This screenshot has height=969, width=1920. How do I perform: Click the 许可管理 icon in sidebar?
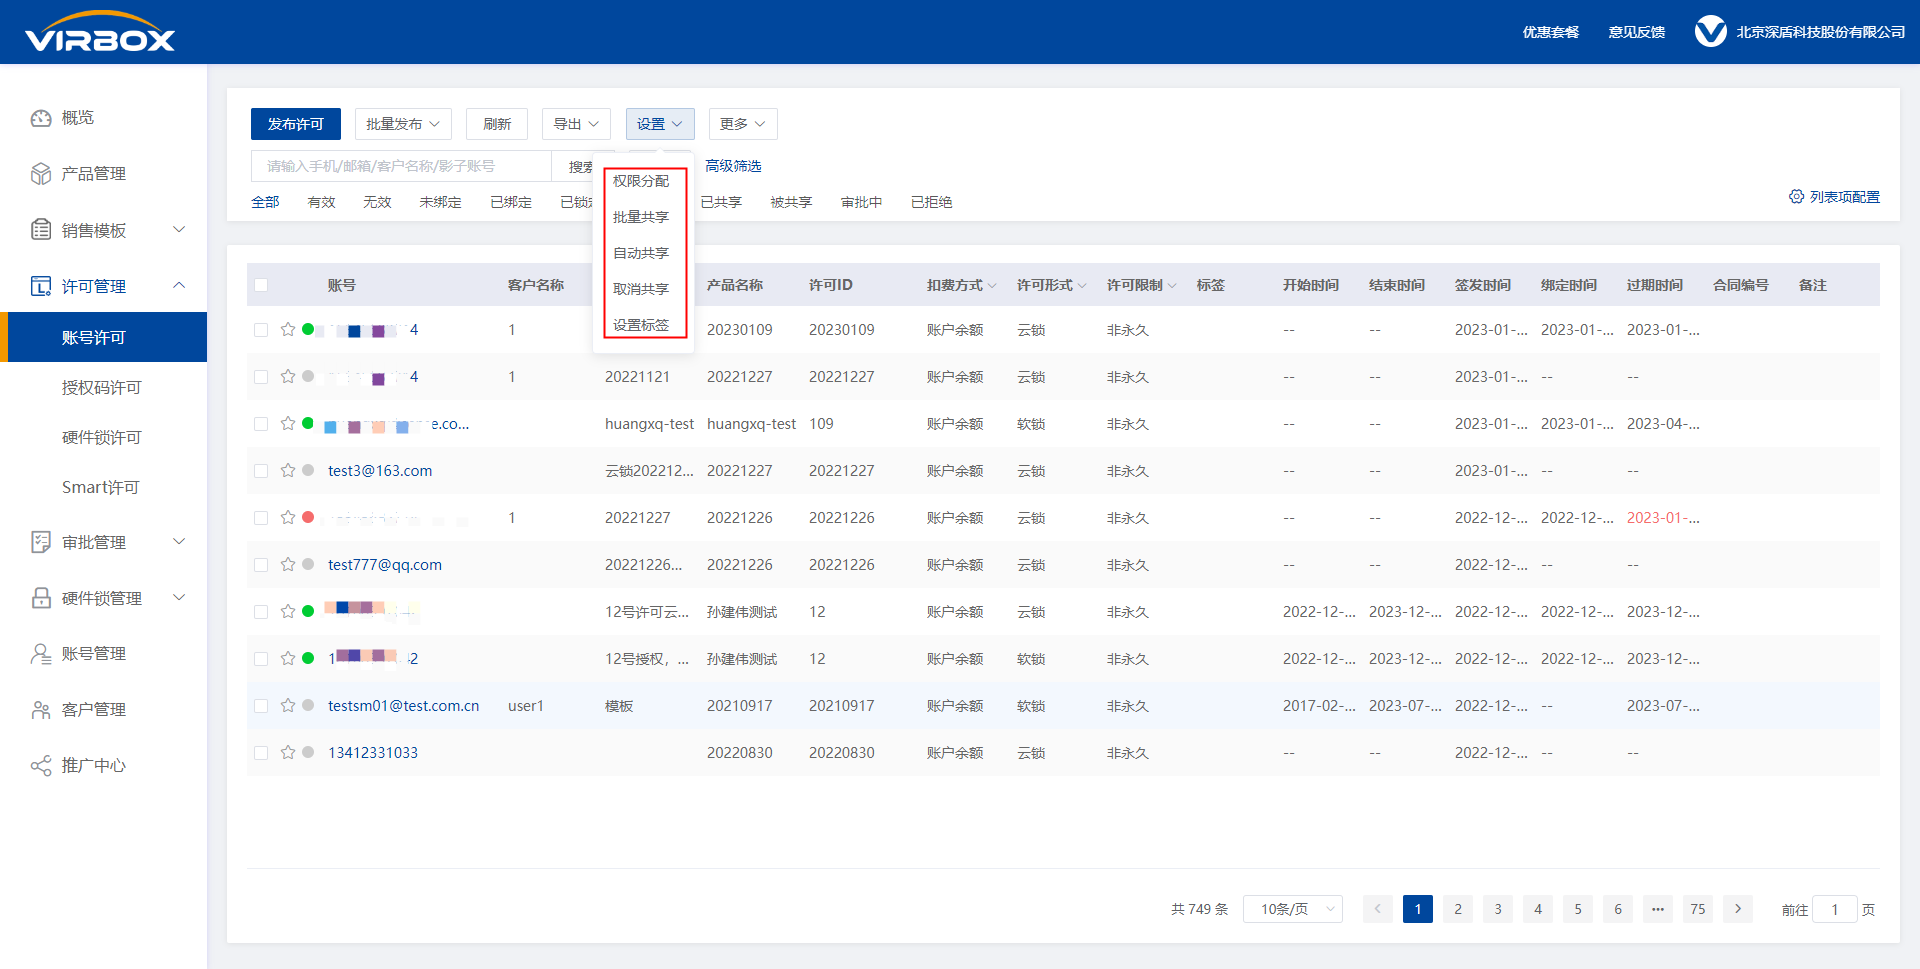click(41, 286)
